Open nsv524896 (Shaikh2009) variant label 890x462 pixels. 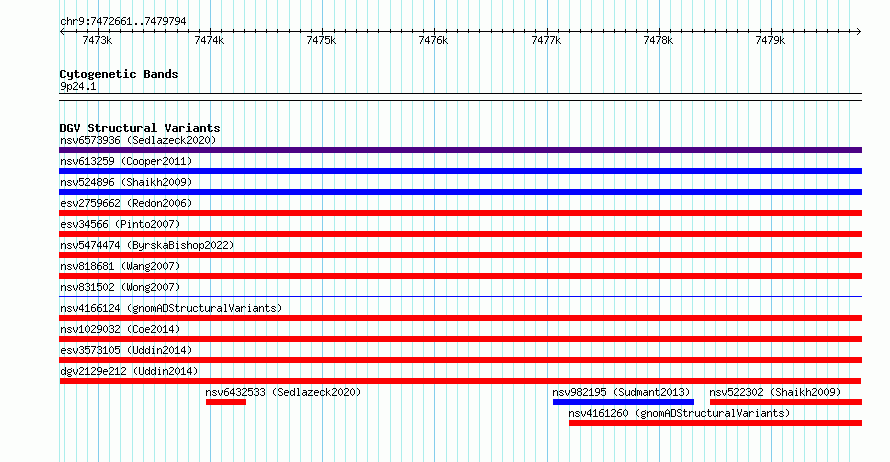click(x=126, y=182)
